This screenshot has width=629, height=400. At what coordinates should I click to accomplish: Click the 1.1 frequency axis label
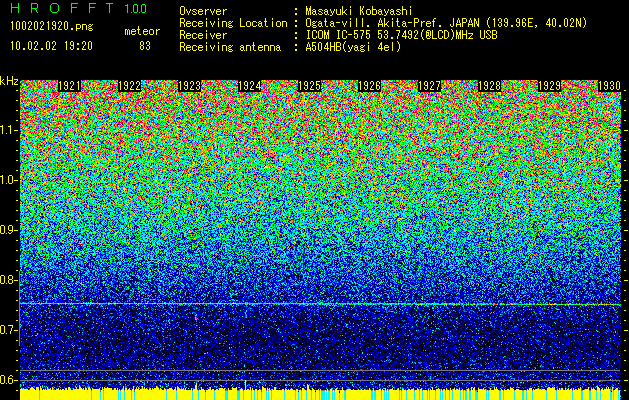[x=8, y=130]
